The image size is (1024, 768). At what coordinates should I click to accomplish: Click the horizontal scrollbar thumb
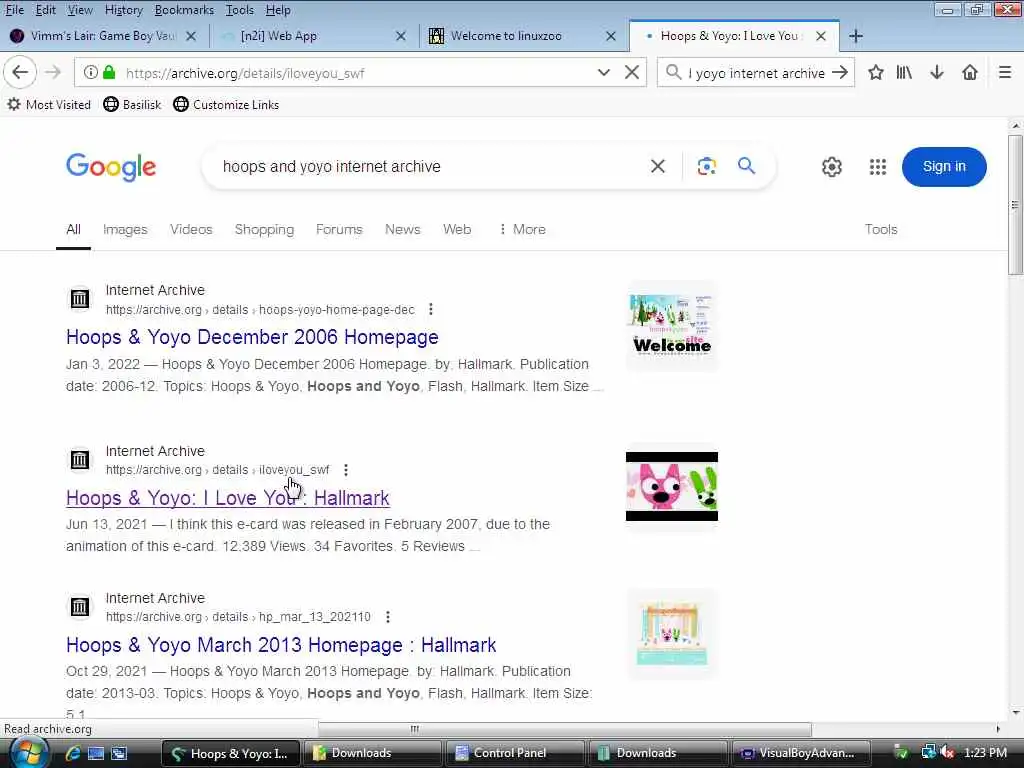point(565,729)
